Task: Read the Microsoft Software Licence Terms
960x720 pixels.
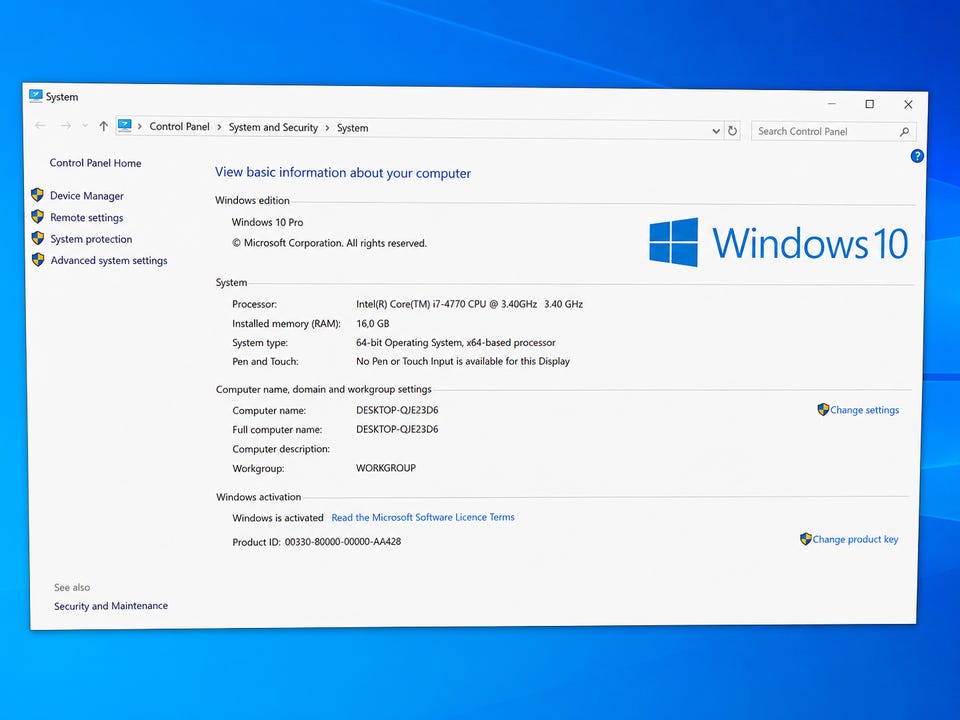Action: (423, 517)
